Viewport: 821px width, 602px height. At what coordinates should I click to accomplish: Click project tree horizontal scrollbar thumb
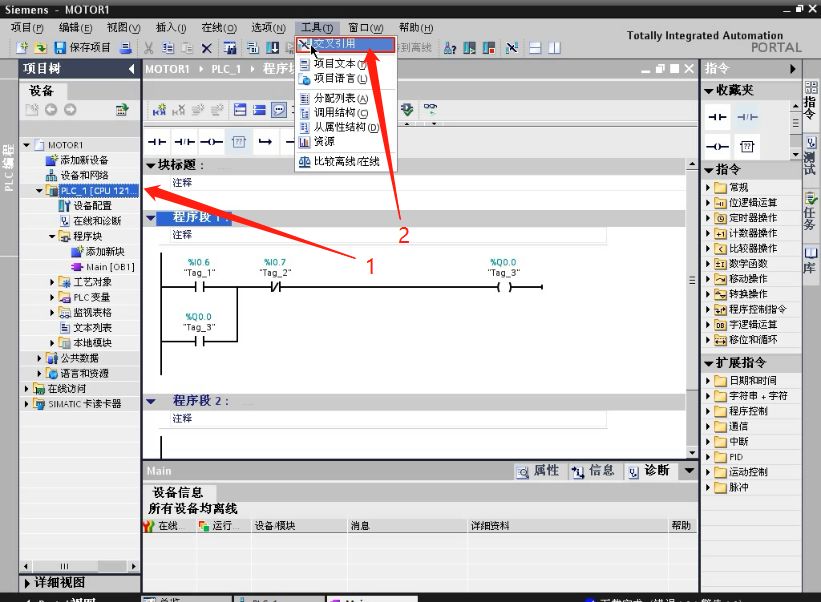point(65,566)
